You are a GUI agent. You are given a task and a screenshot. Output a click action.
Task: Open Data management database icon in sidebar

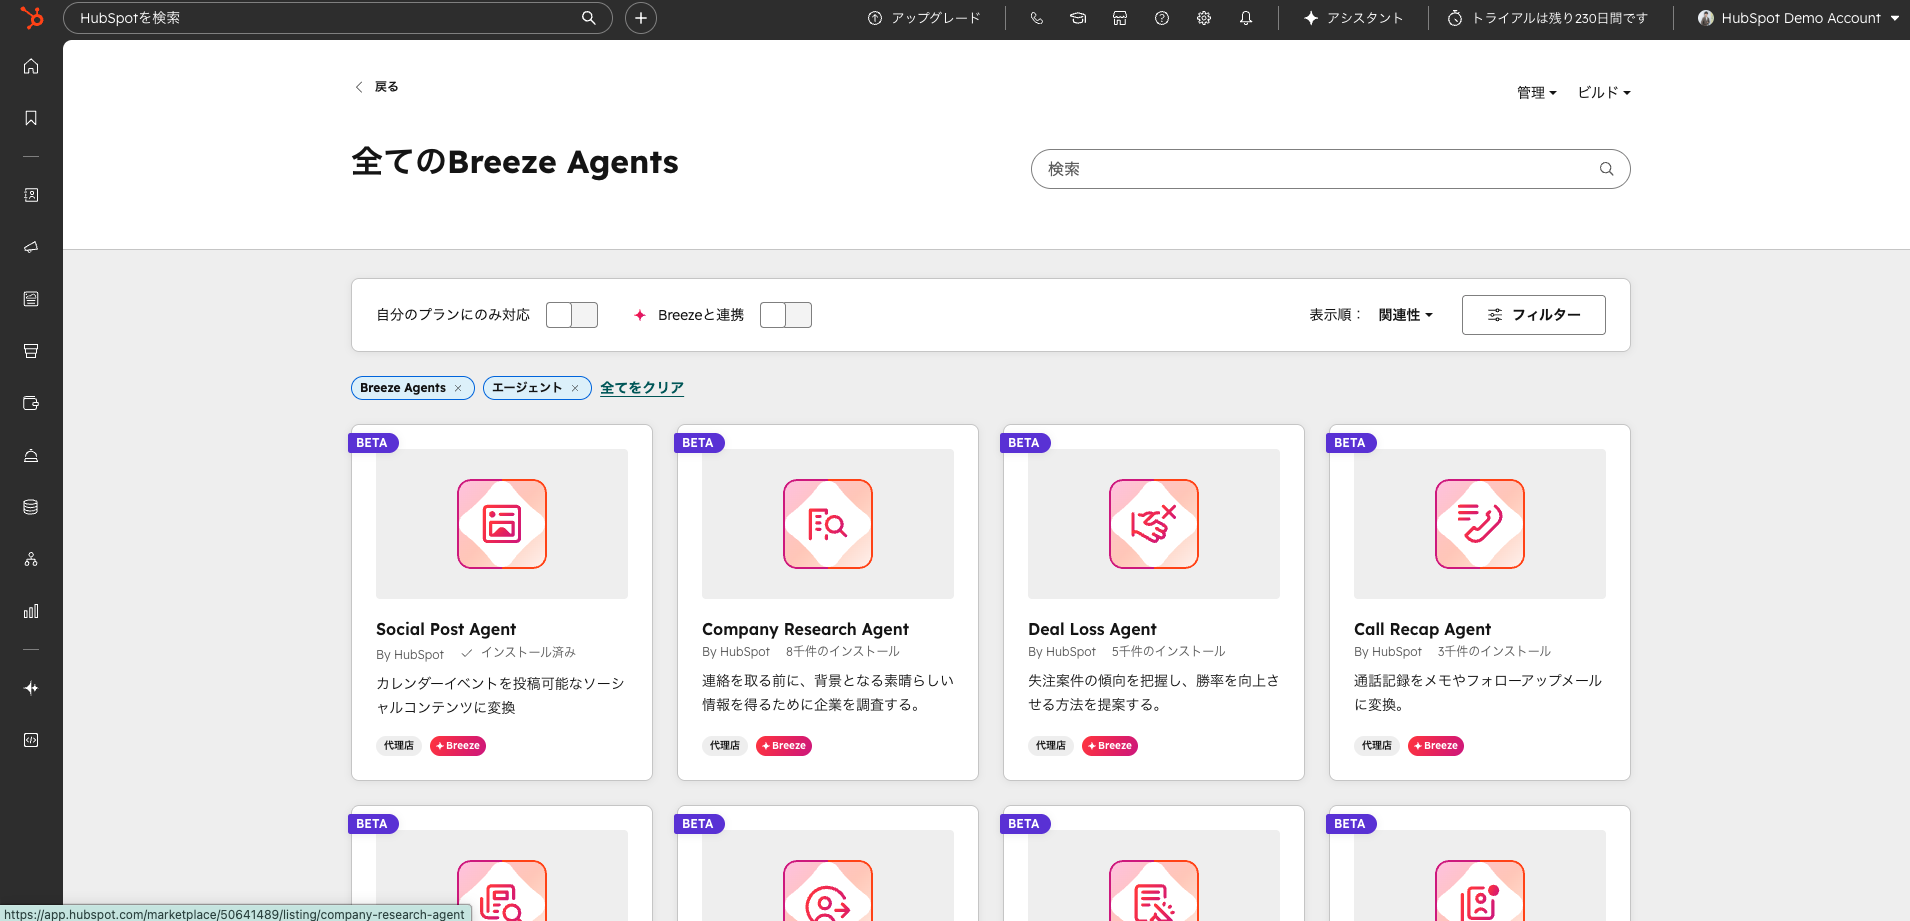(x=31, y=507)
